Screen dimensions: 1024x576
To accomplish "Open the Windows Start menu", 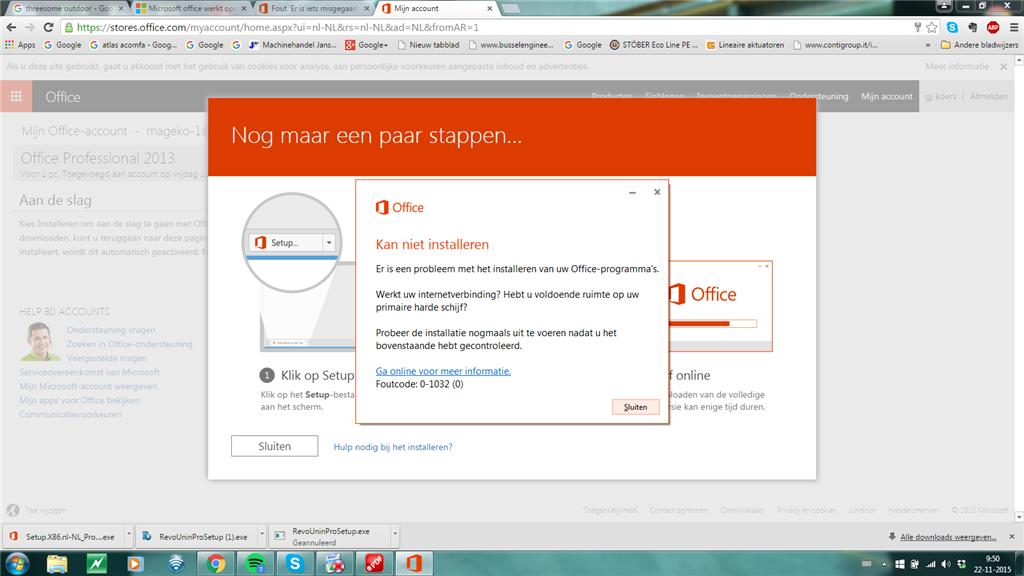I will click(17, 564).
